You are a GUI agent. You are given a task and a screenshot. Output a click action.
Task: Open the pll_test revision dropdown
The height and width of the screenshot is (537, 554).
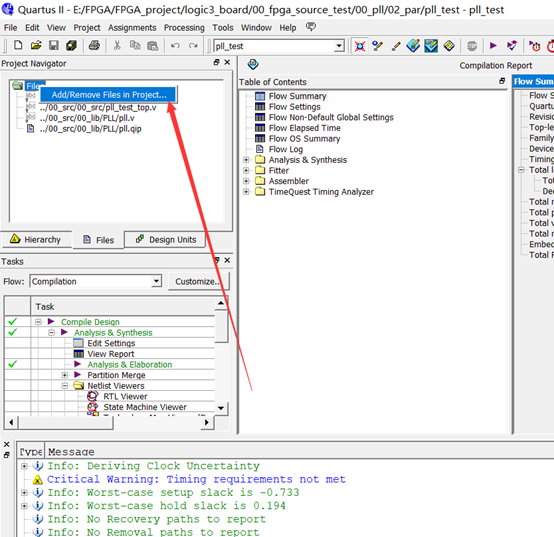[339, 46]
